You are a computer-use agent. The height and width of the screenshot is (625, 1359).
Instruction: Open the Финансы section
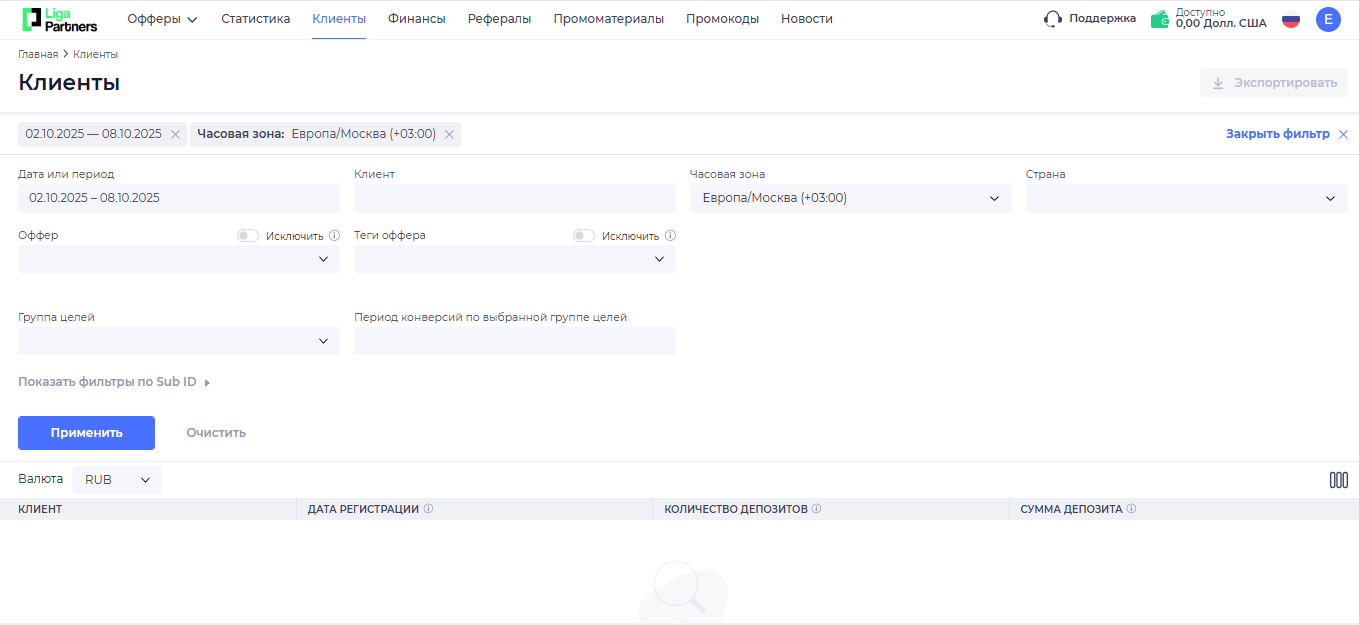pos(416,18)
